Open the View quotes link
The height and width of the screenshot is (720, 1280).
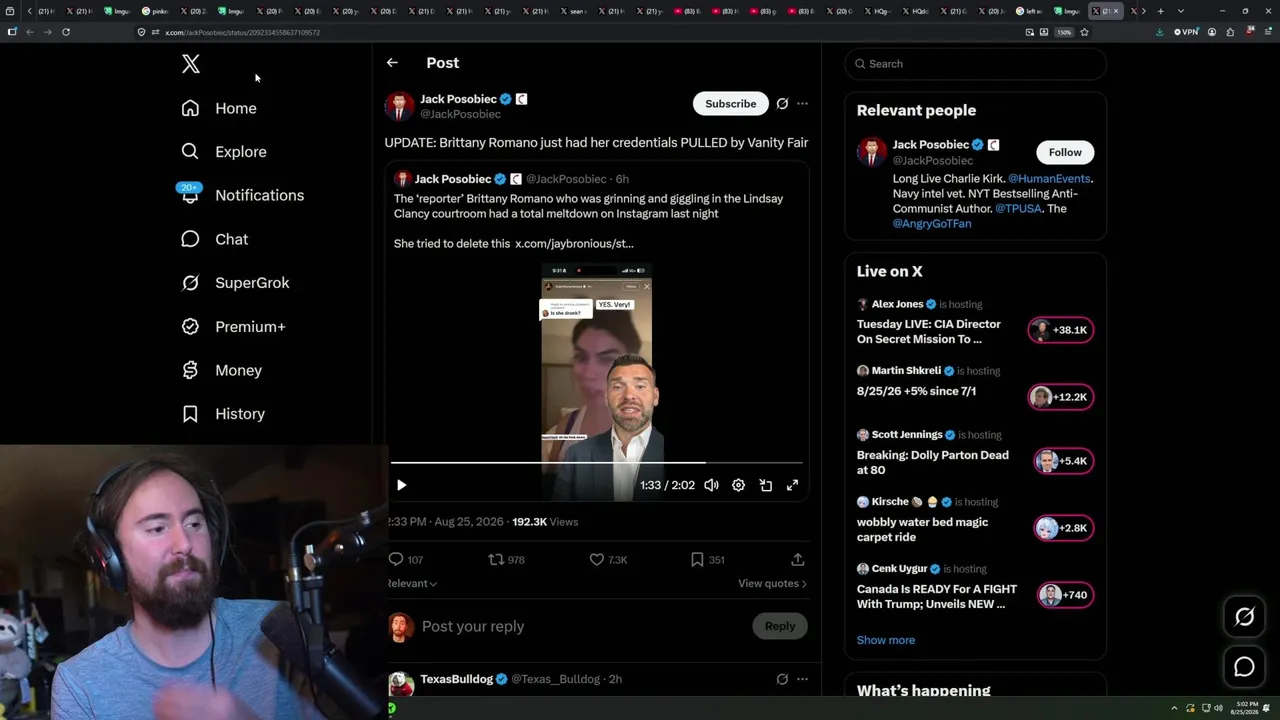772,583
